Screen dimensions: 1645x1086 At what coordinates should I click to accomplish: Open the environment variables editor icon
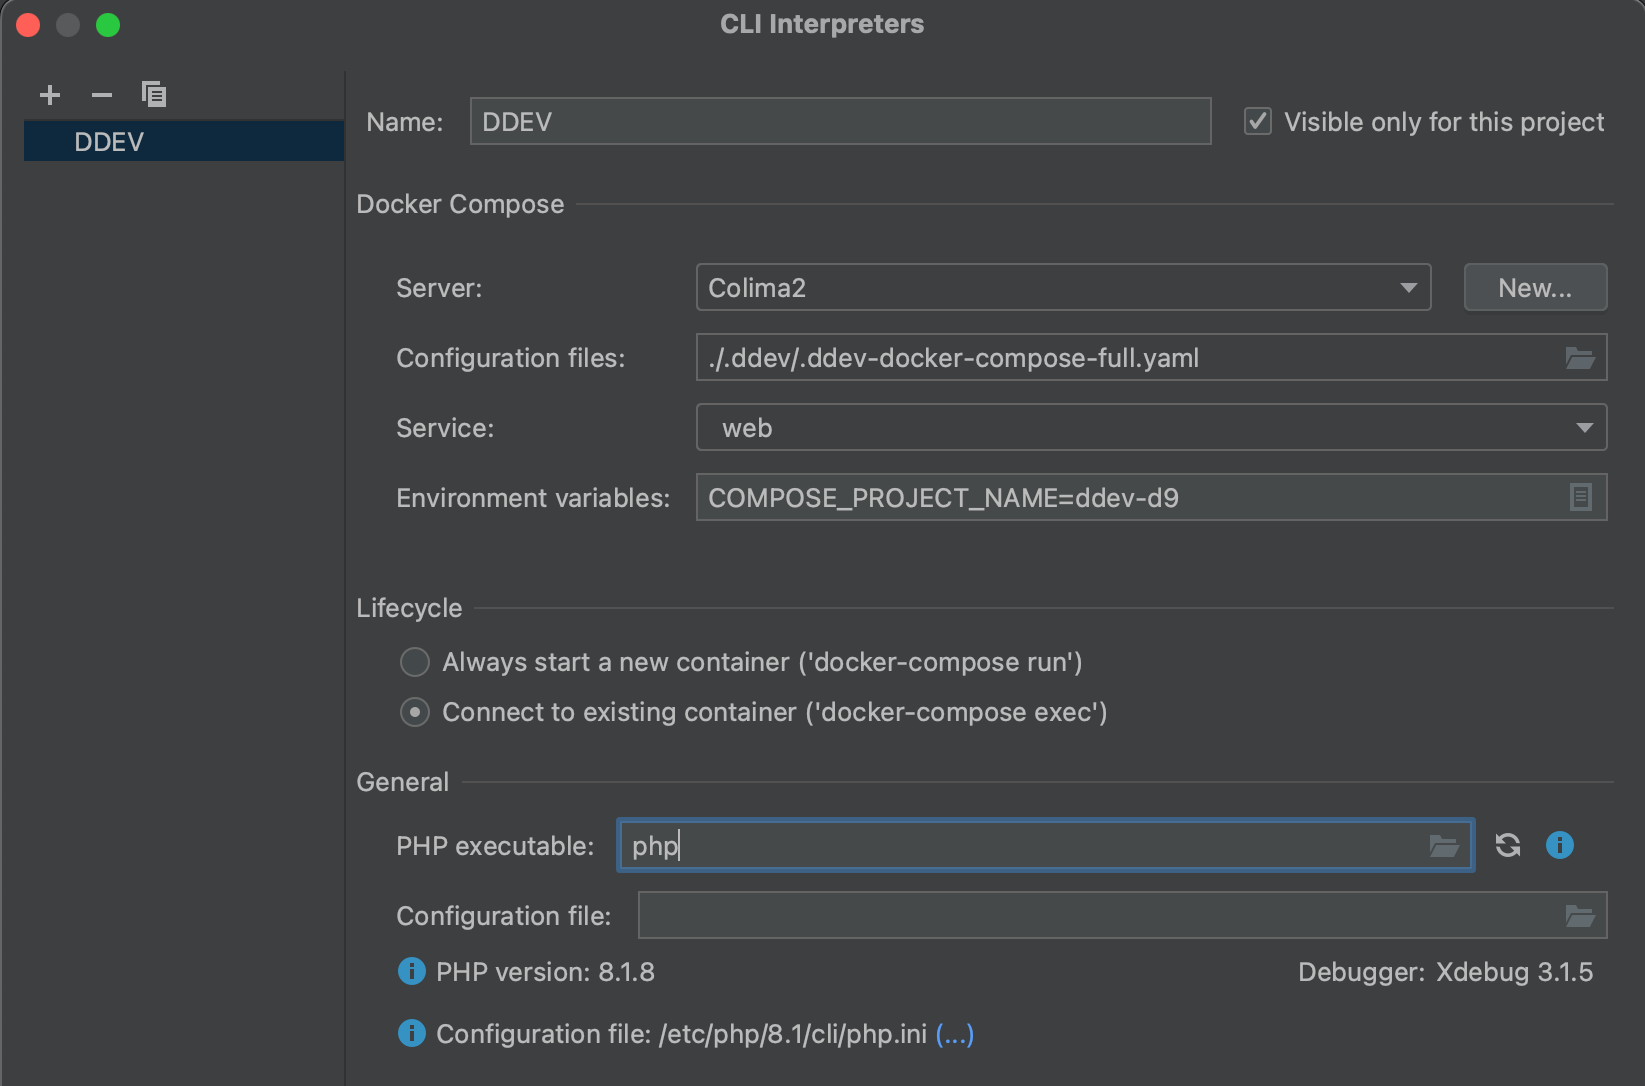pos(1580,497)
